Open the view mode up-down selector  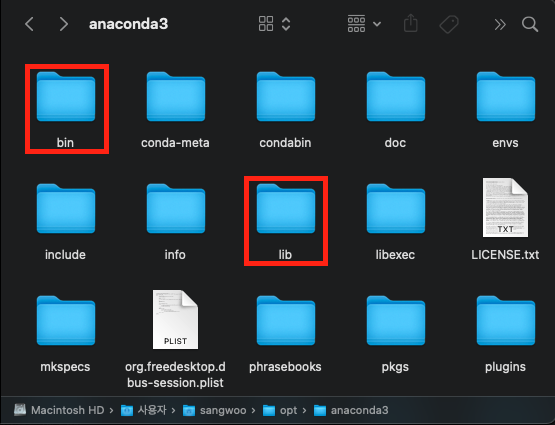click(286, 24)
